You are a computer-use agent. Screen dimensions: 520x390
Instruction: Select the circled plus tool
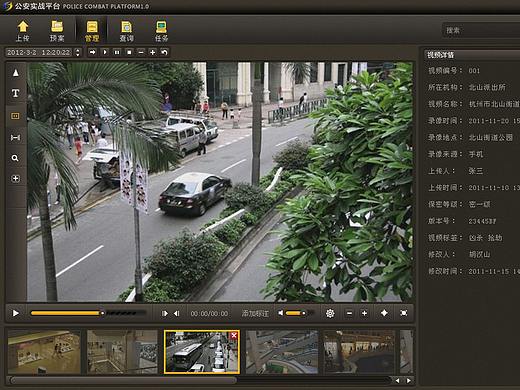(15, 179)
